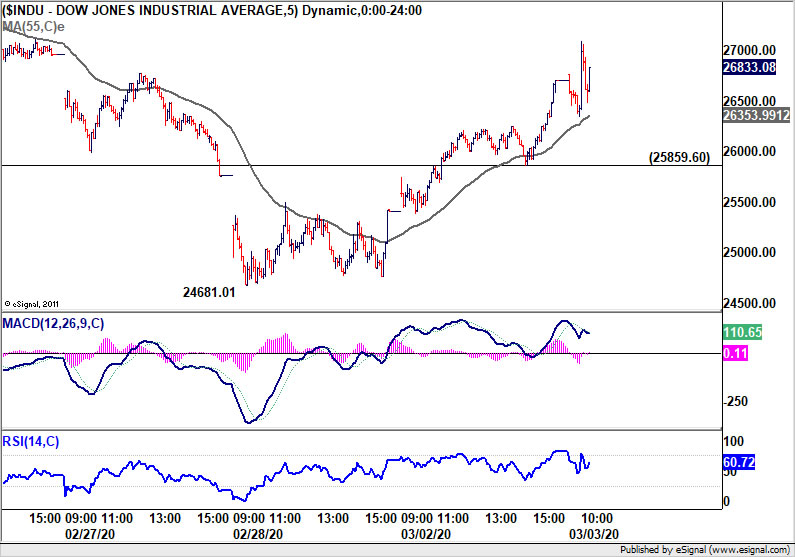Click the 03/03/20 date label
Screen dimensions: 795x557
click(x=594, y=534)
